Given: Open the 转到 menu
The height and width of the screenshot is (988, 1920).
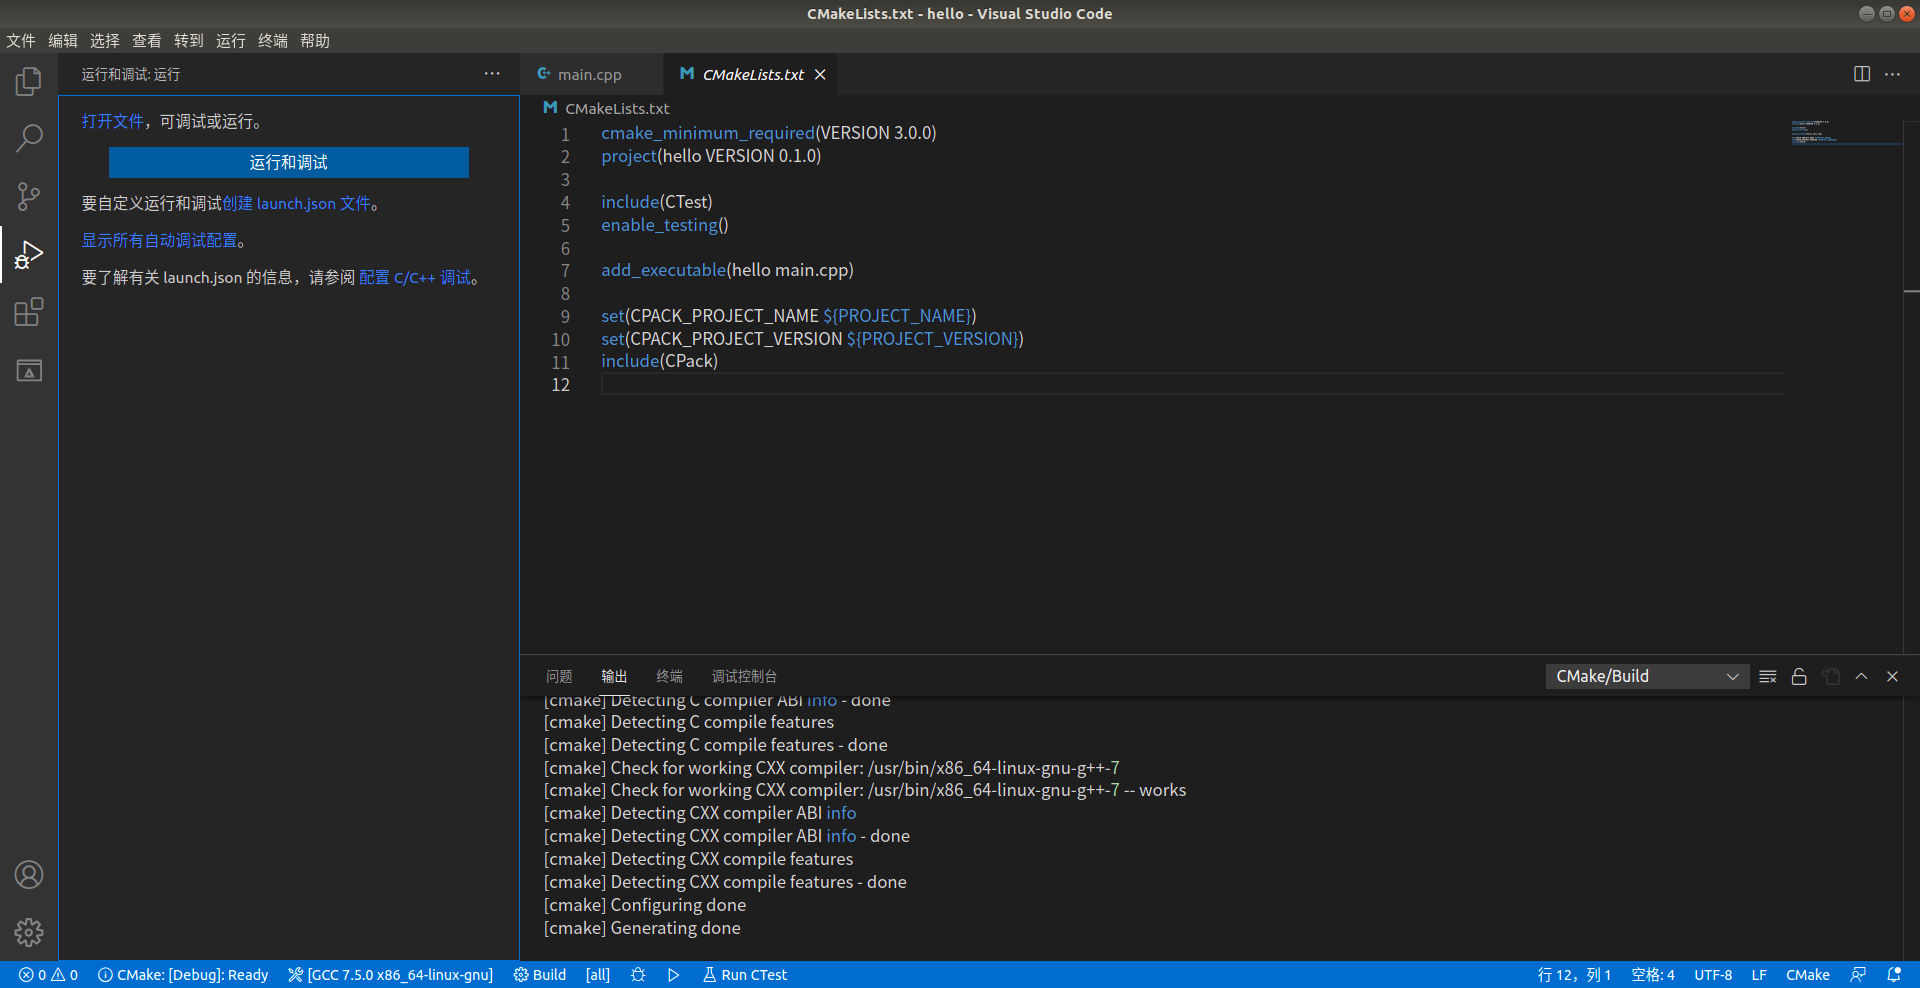Looking at the screenshot, I should (189, 41).
